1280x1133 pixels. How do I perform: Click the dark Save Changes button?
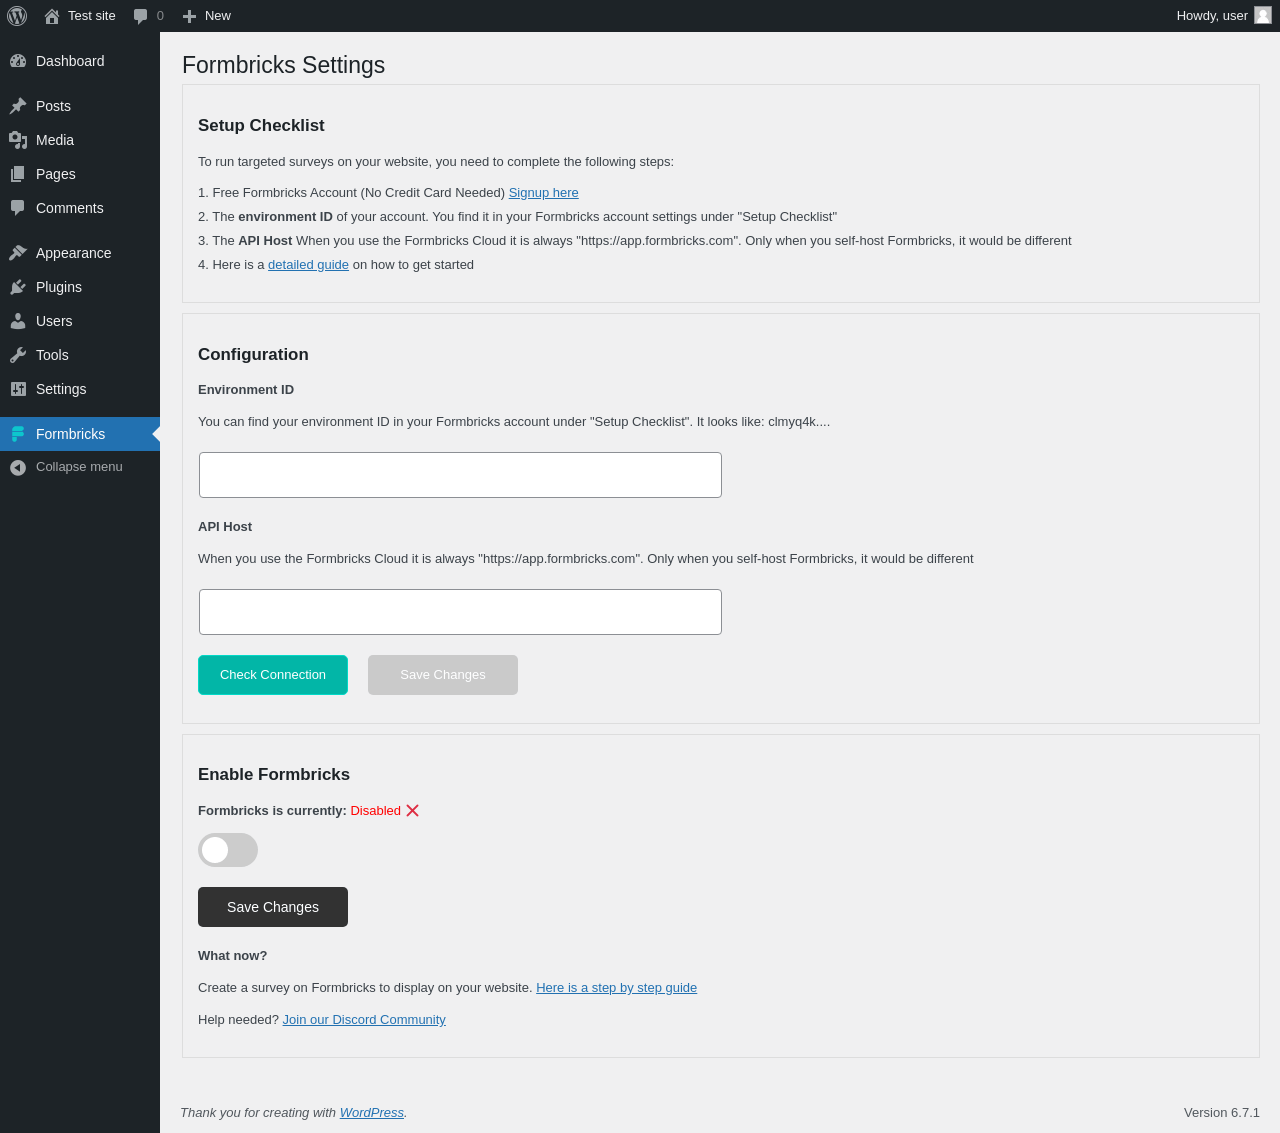coord(273,907)
